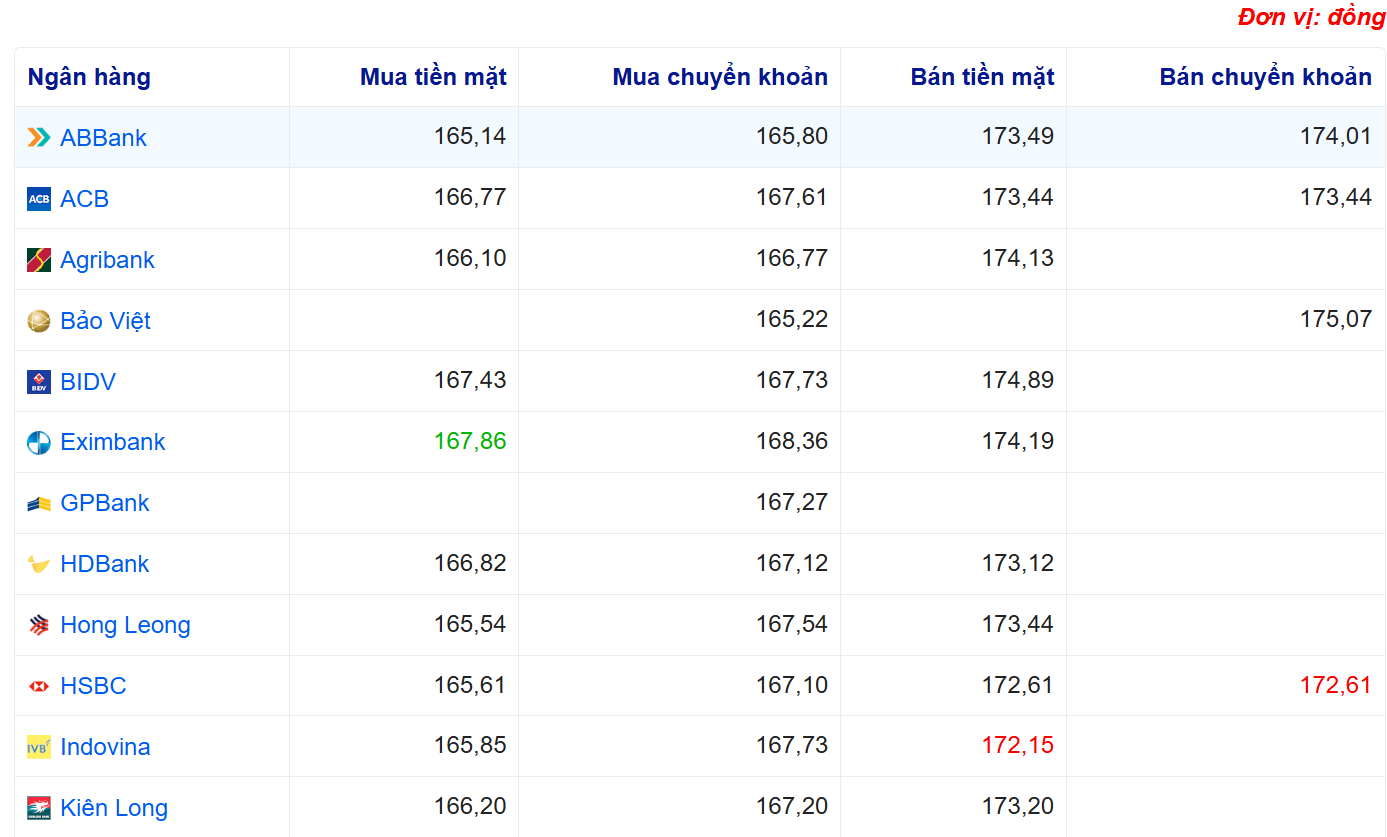Click the ABBank logo icon
Image resolution: width=1387 pixels, height=837 pixels.
pyautogui.click(x=39, y=138)
